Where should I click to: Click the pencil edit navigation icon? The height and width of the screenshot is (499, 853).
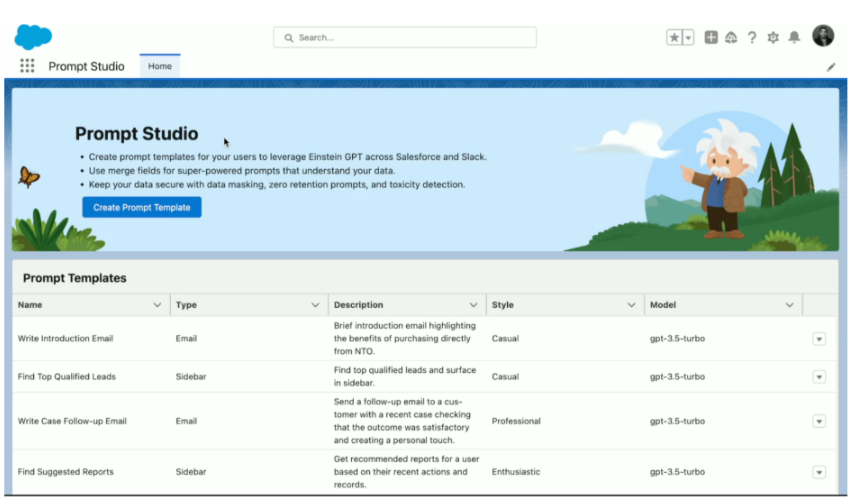coord(831,67)
